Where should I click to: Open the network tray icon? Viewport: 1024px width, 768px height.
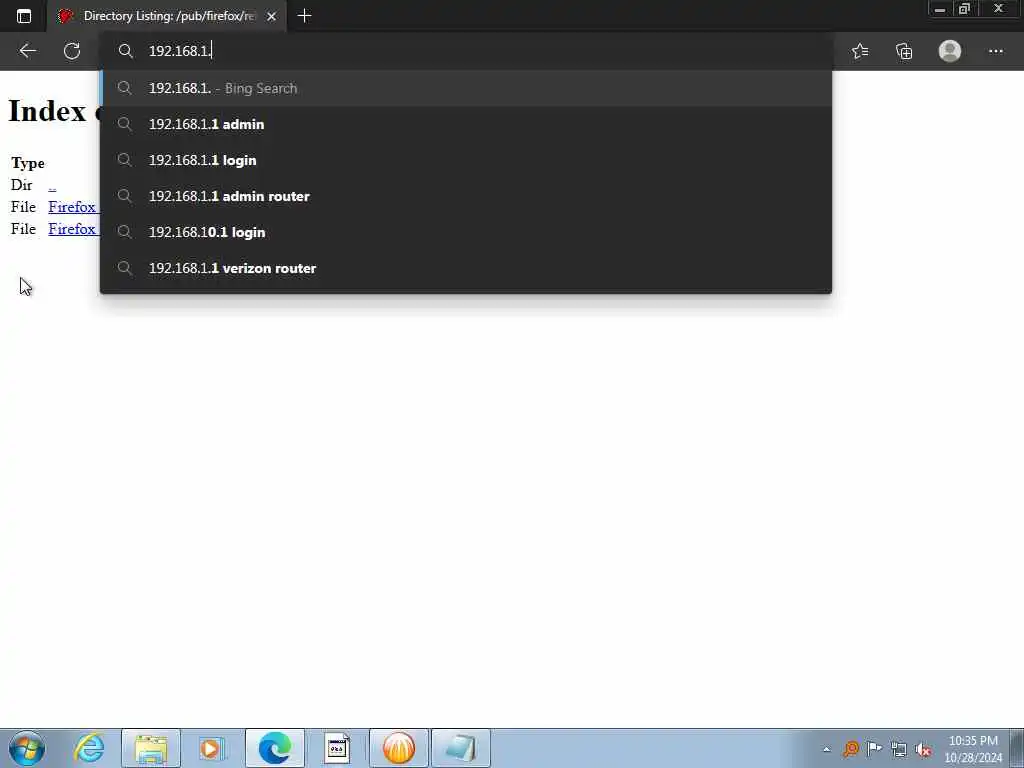coord(899,750)
